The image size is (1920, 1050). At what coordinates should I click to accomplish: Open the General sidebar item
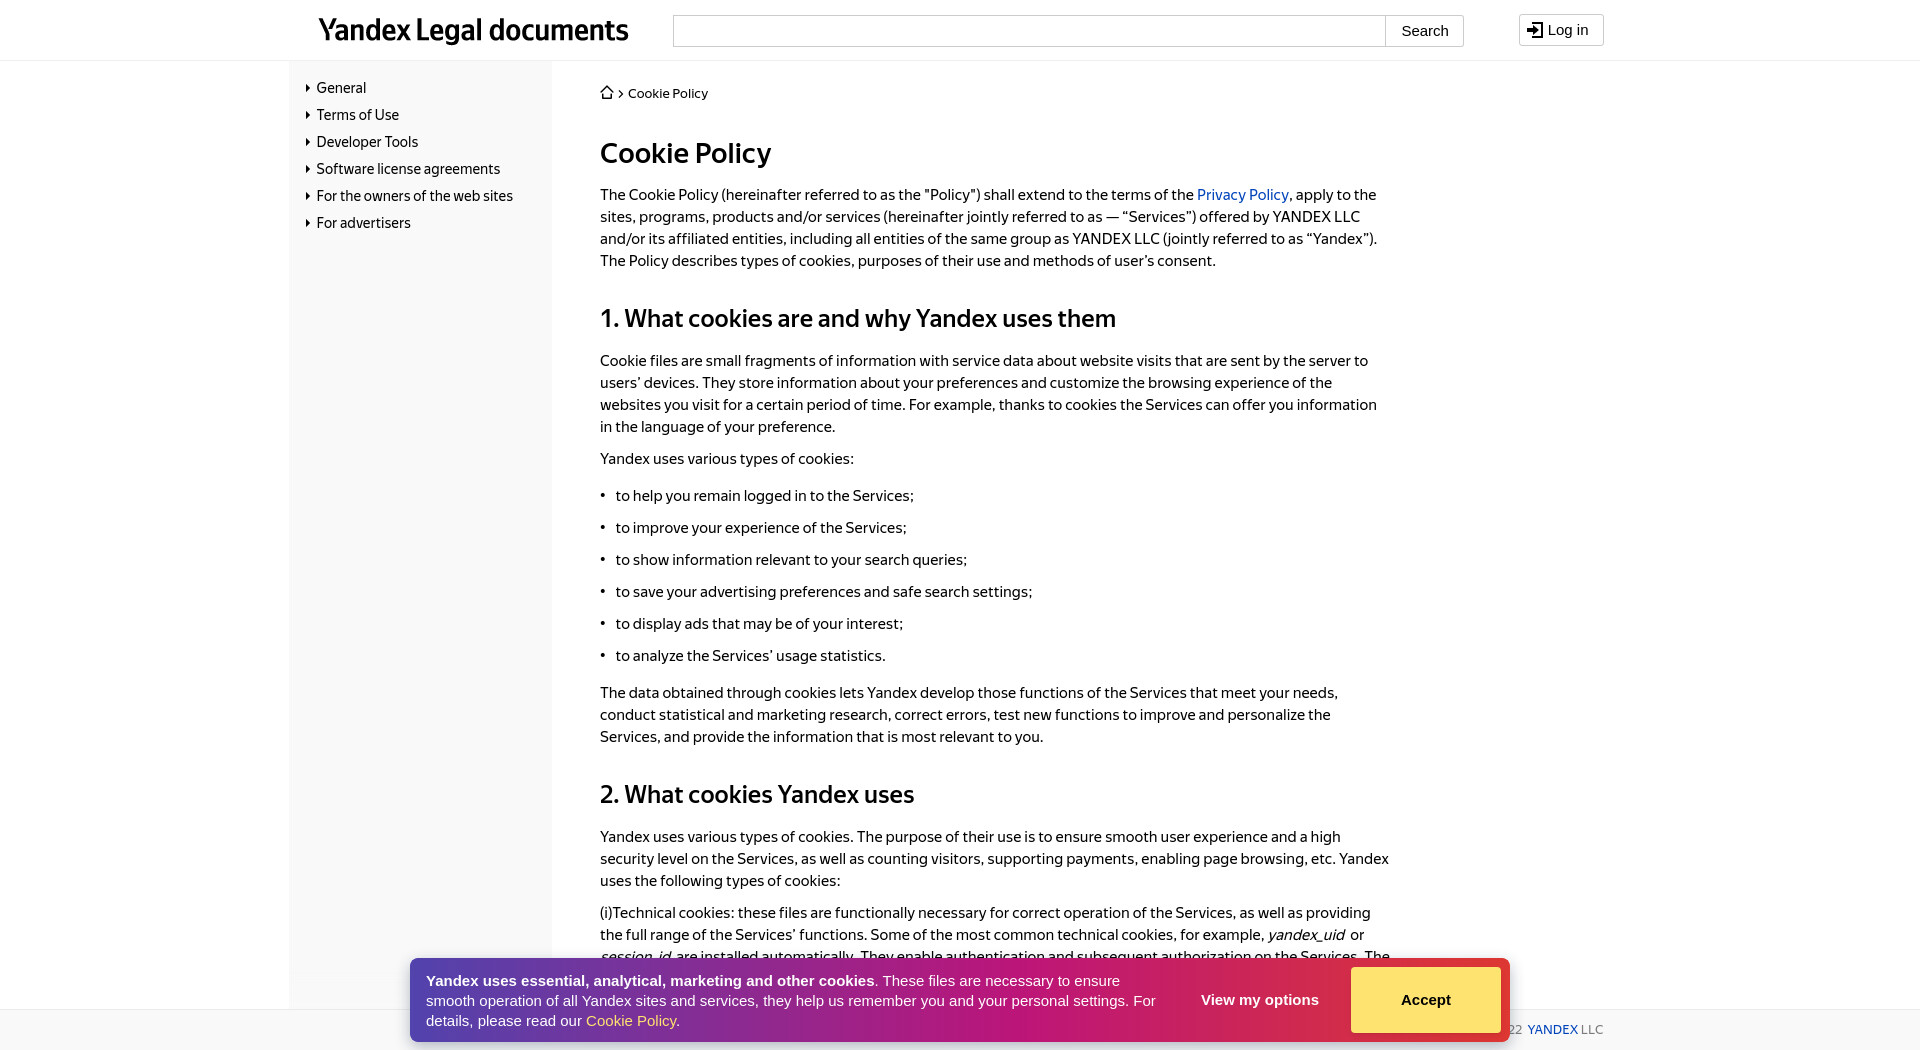pos(341,88)
